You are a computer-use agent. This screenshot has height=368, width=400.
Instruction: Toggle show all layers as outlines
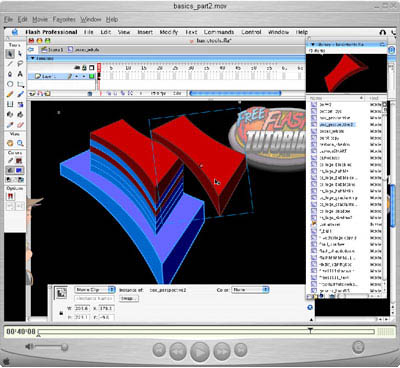pos(91,68)
